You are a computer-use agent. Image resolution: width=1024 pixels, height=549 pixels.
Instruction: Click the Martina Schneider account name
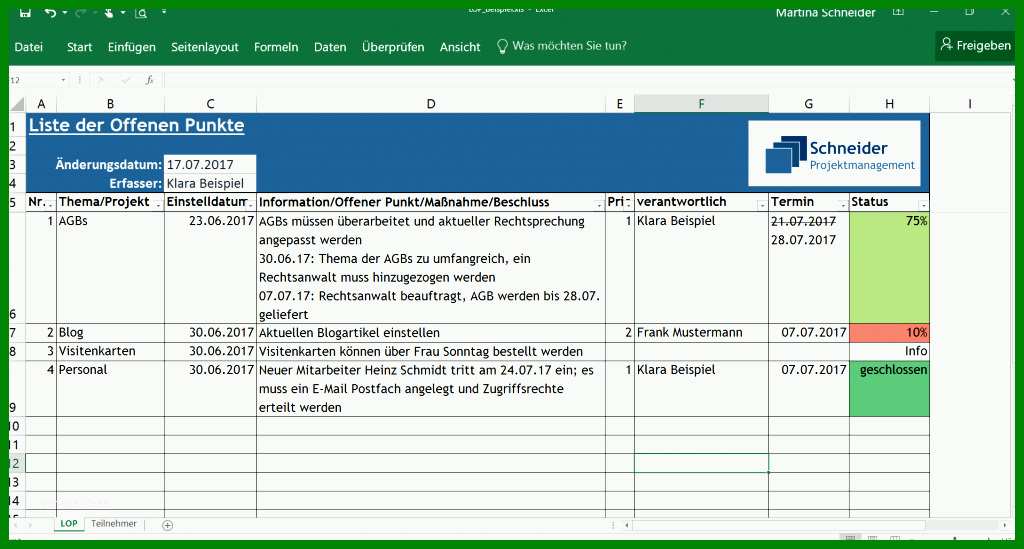click(x=825, y=12)
